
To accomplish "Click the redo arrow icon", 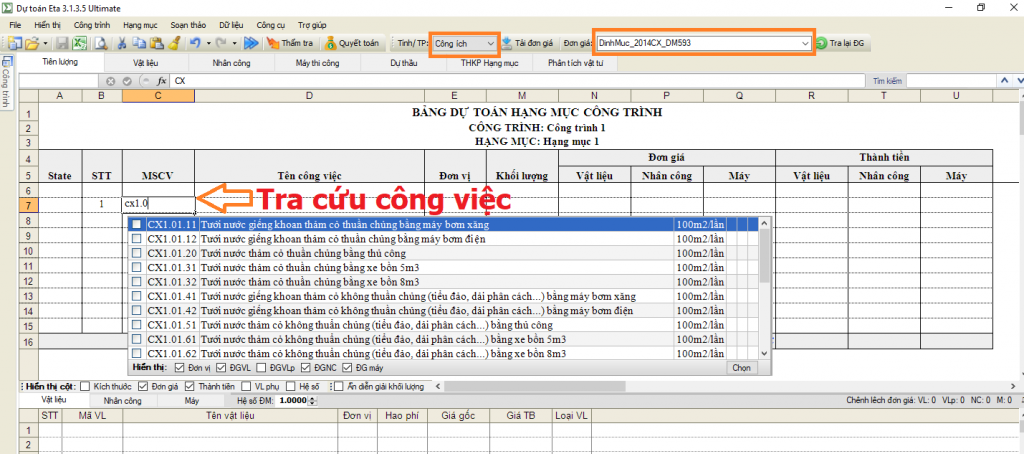I will (x=221, y=43).
